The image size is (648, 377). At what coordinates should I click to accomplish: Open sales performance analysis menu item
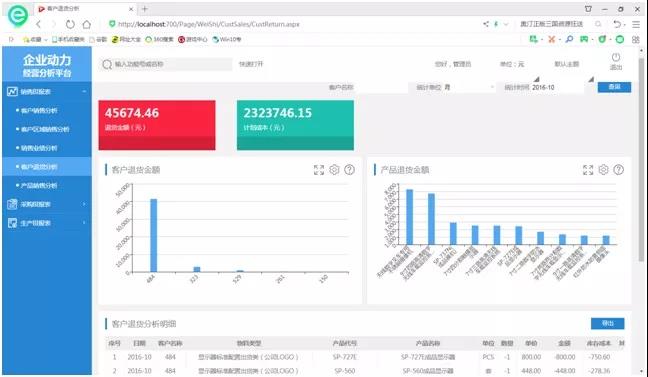(39, 148)
